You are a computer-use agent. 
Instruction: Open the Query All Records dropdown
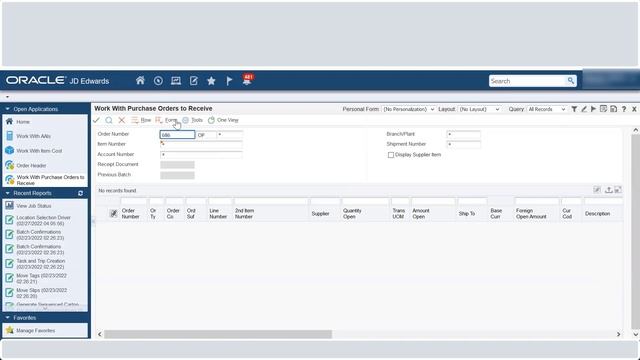pos(547,109)
